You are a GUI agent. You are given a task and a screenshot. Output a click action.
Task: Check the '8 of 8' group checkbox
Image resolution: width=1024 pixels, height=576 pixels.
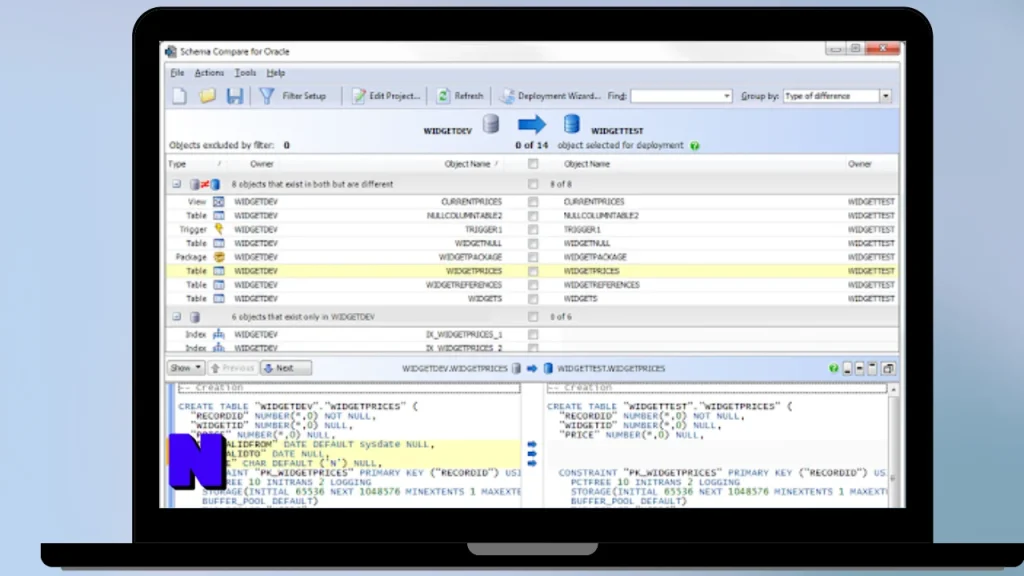[533, 184]
